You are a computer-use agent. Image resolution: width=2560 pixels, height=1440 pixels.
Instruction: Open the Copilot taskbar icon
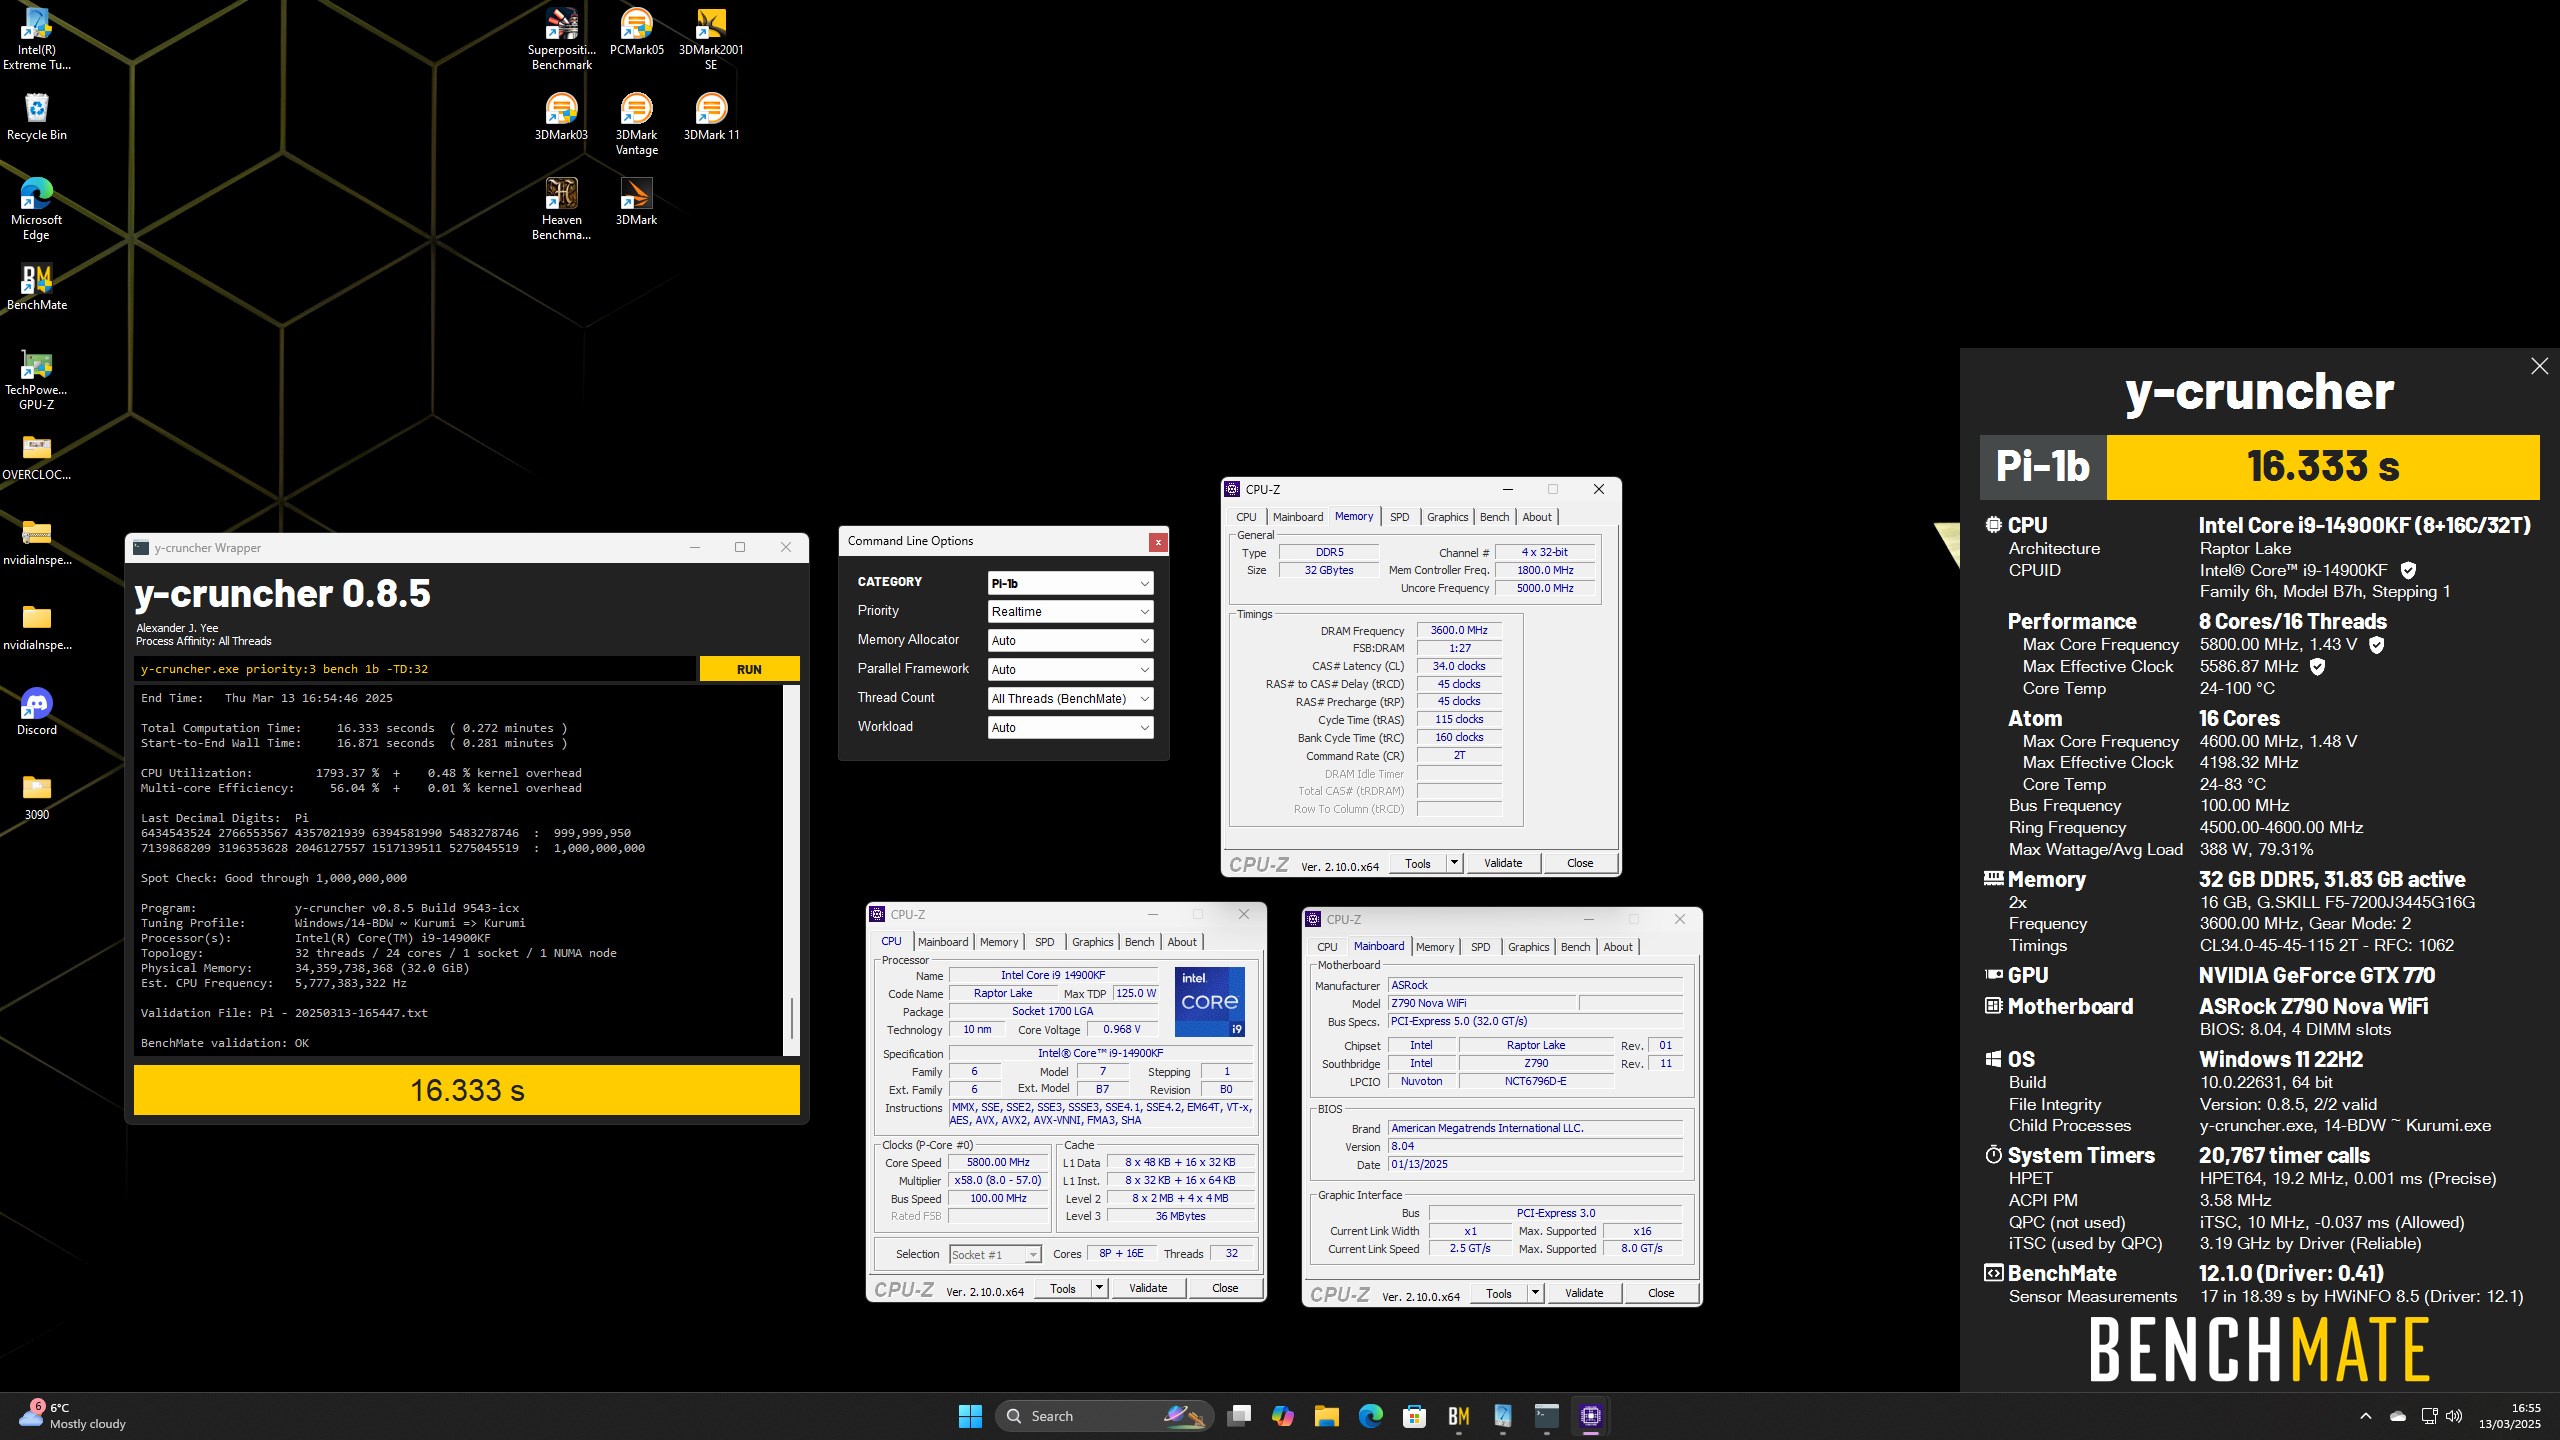1283,1415
